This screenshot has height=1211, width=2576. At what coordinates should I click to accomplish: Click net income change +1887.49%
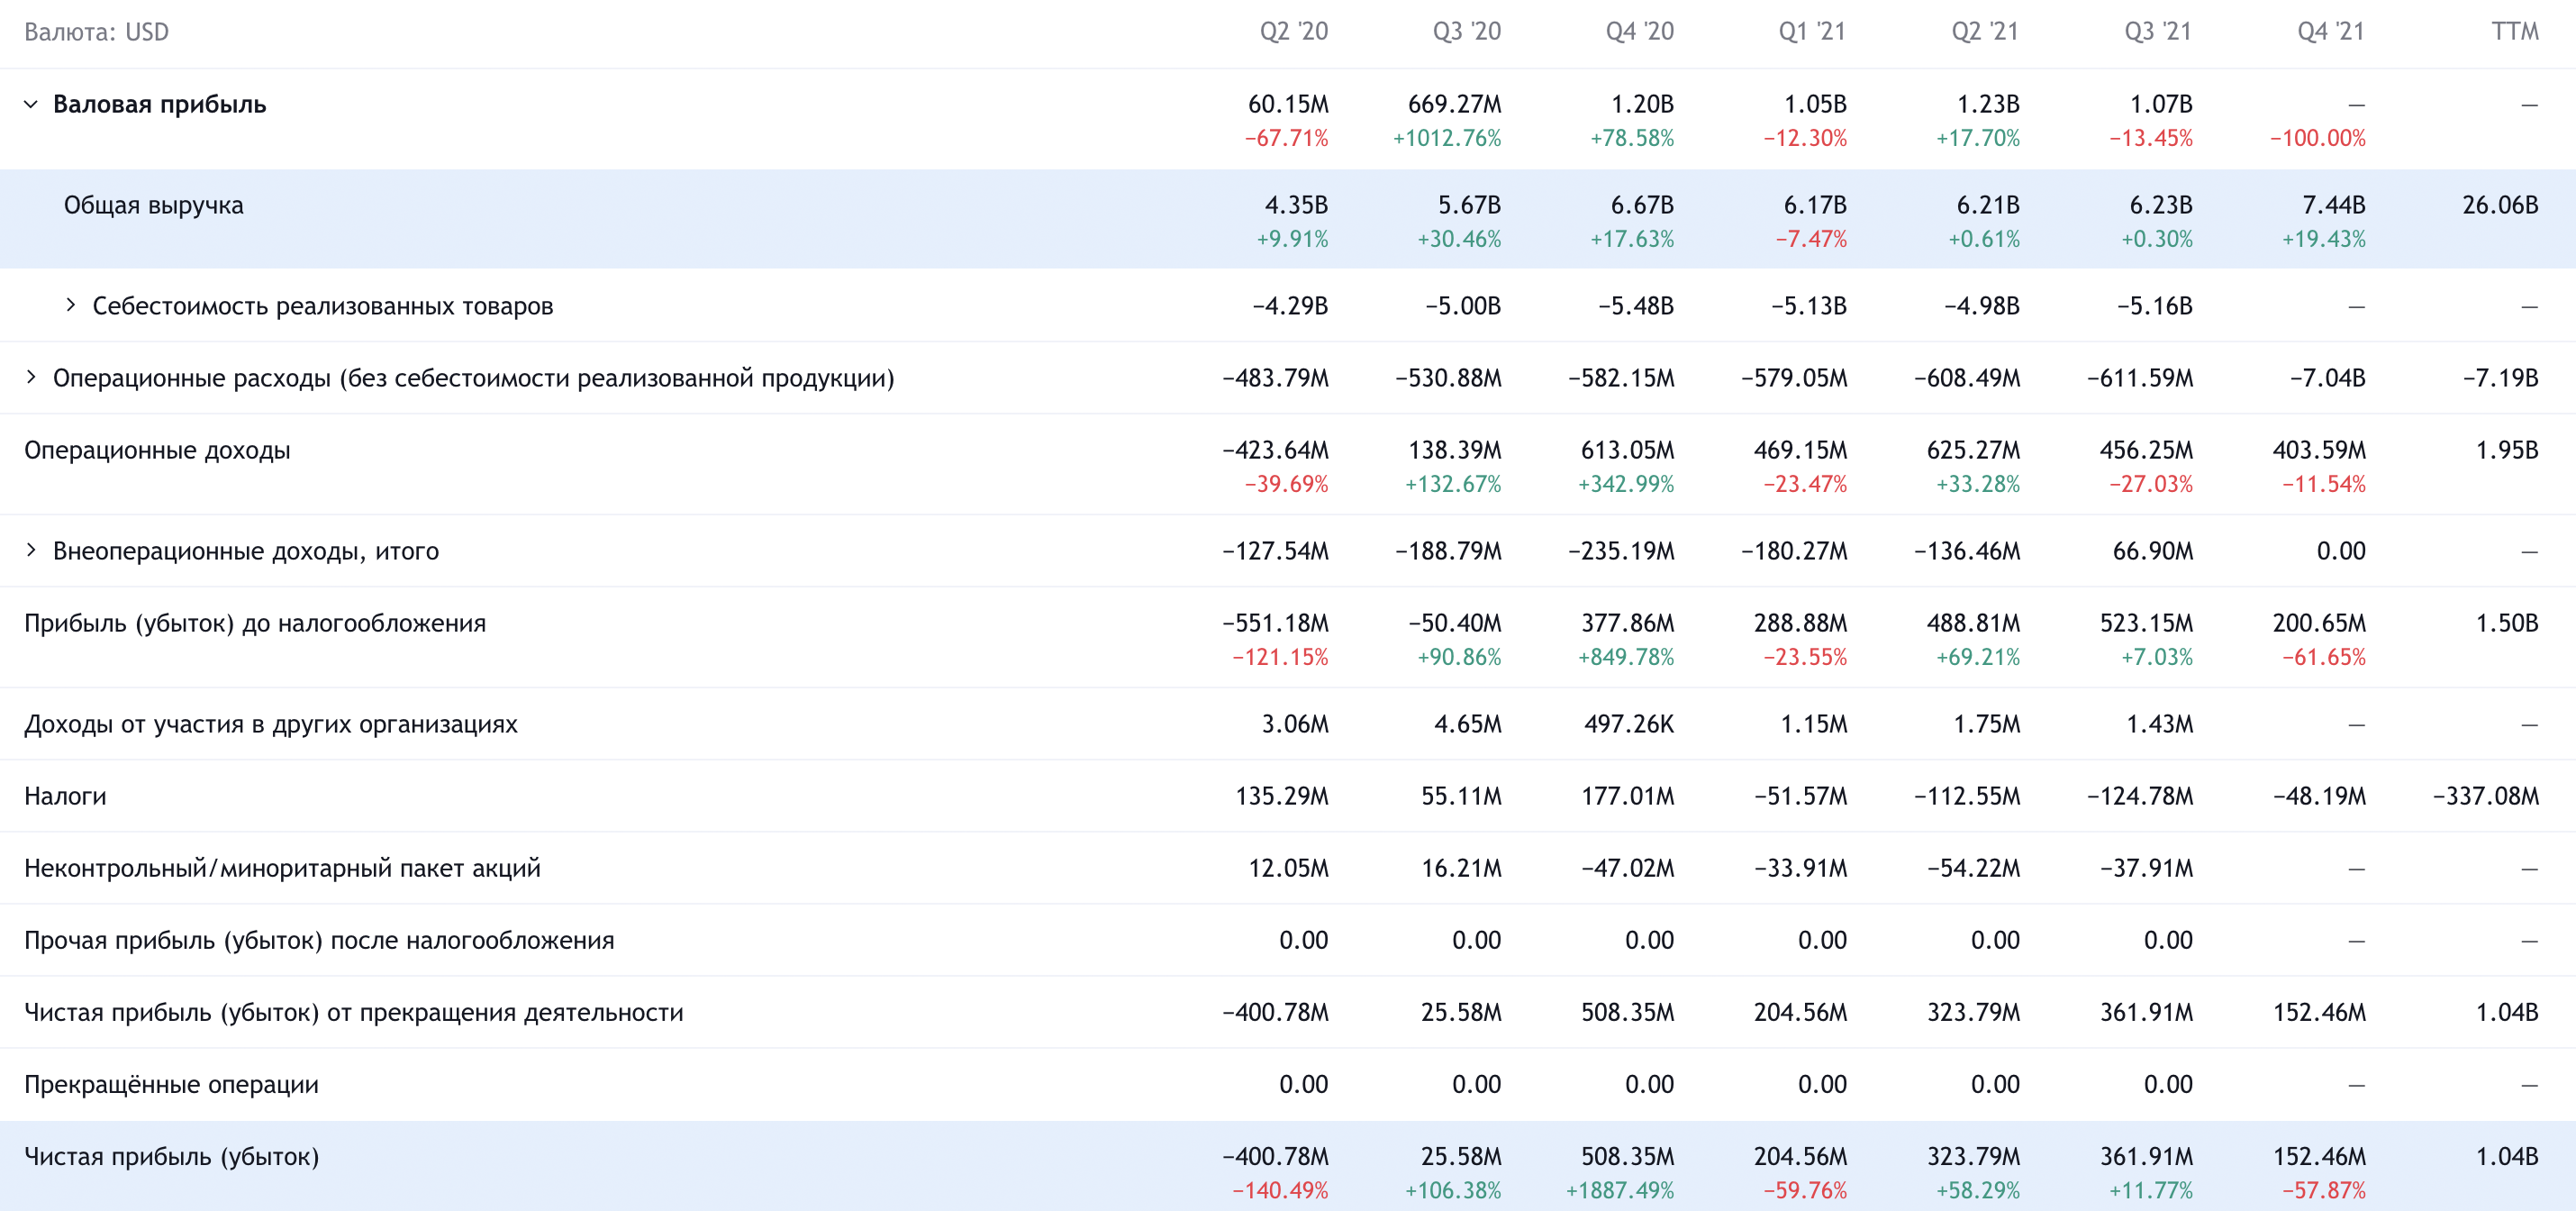tap(1620, 1190)
